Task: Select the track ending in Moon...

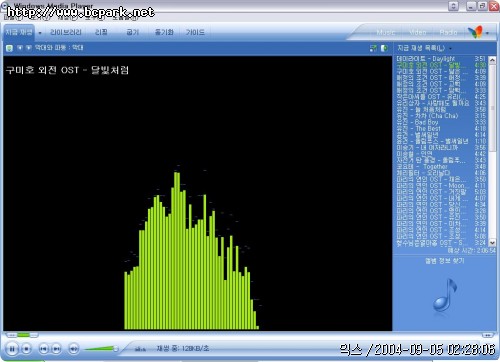Action: (441, 185)
